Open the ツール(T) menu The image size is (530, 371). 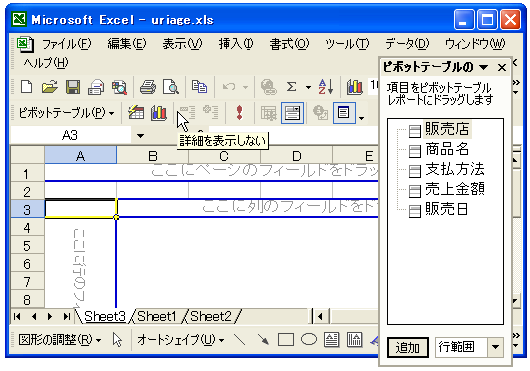click(x=347, y=44)
